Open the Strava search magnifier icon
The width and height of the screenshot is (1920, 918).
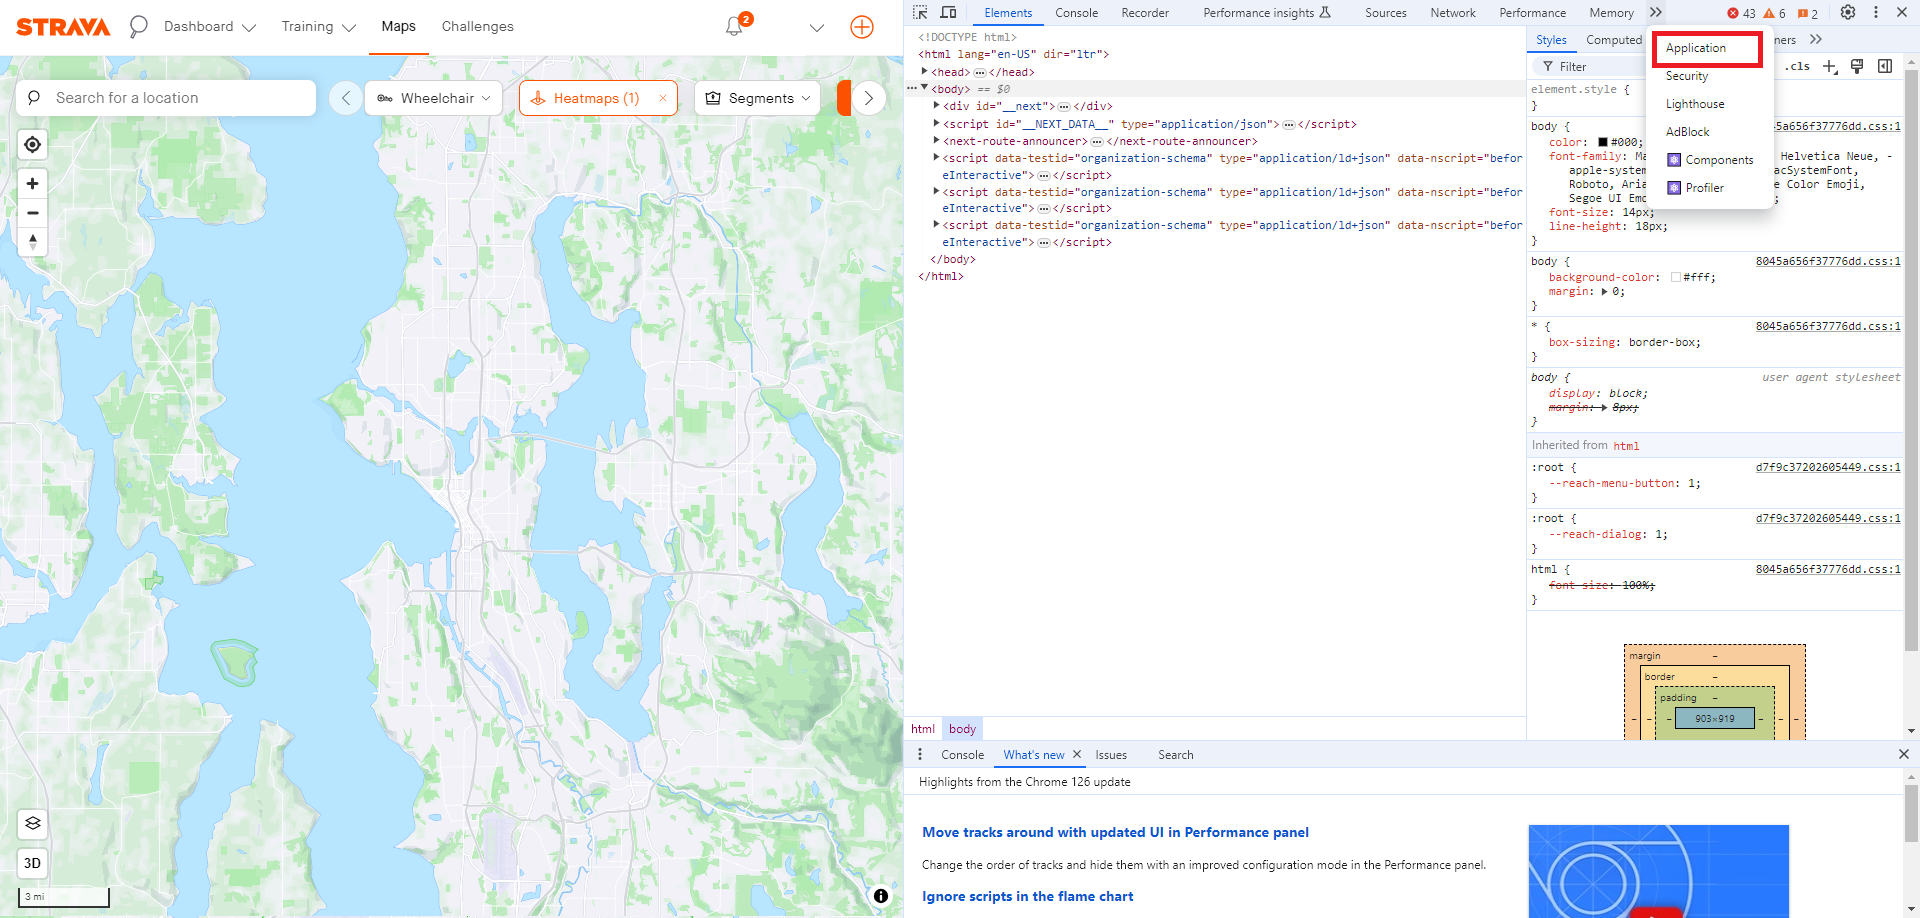point(138,27)
